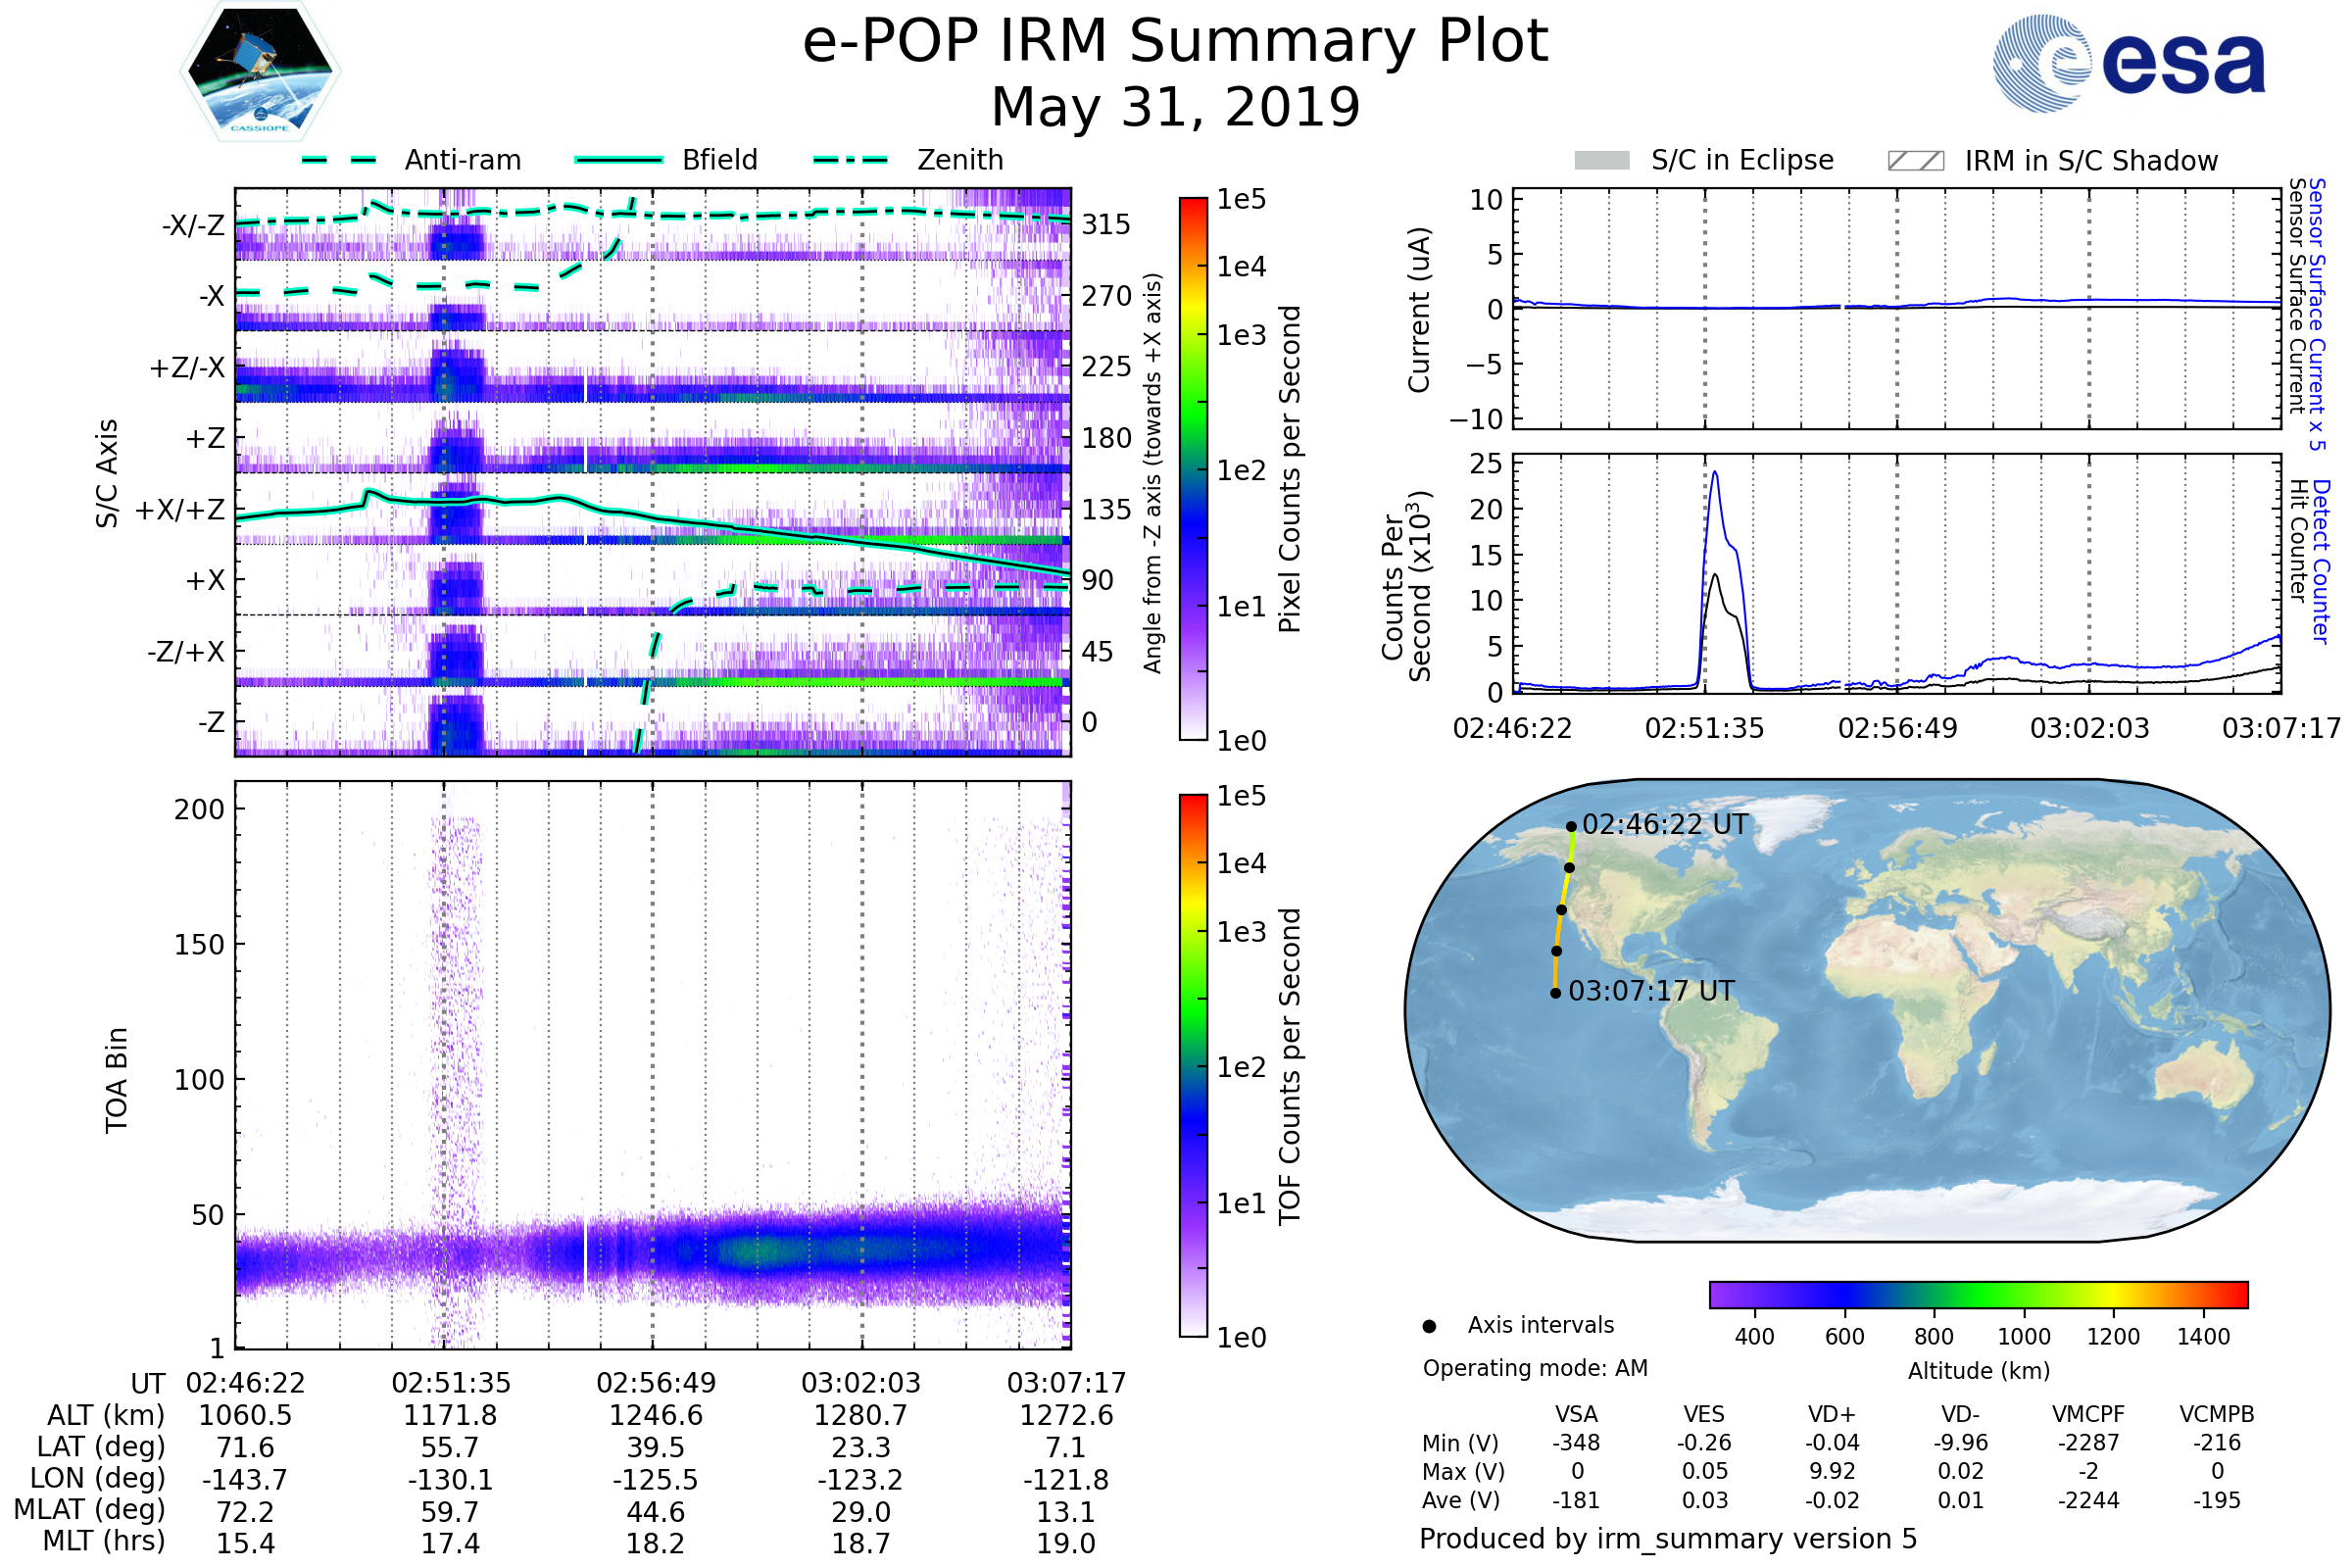
Task: Click the S/C in Eclipse gray swatch
Action: [1601, 161]
